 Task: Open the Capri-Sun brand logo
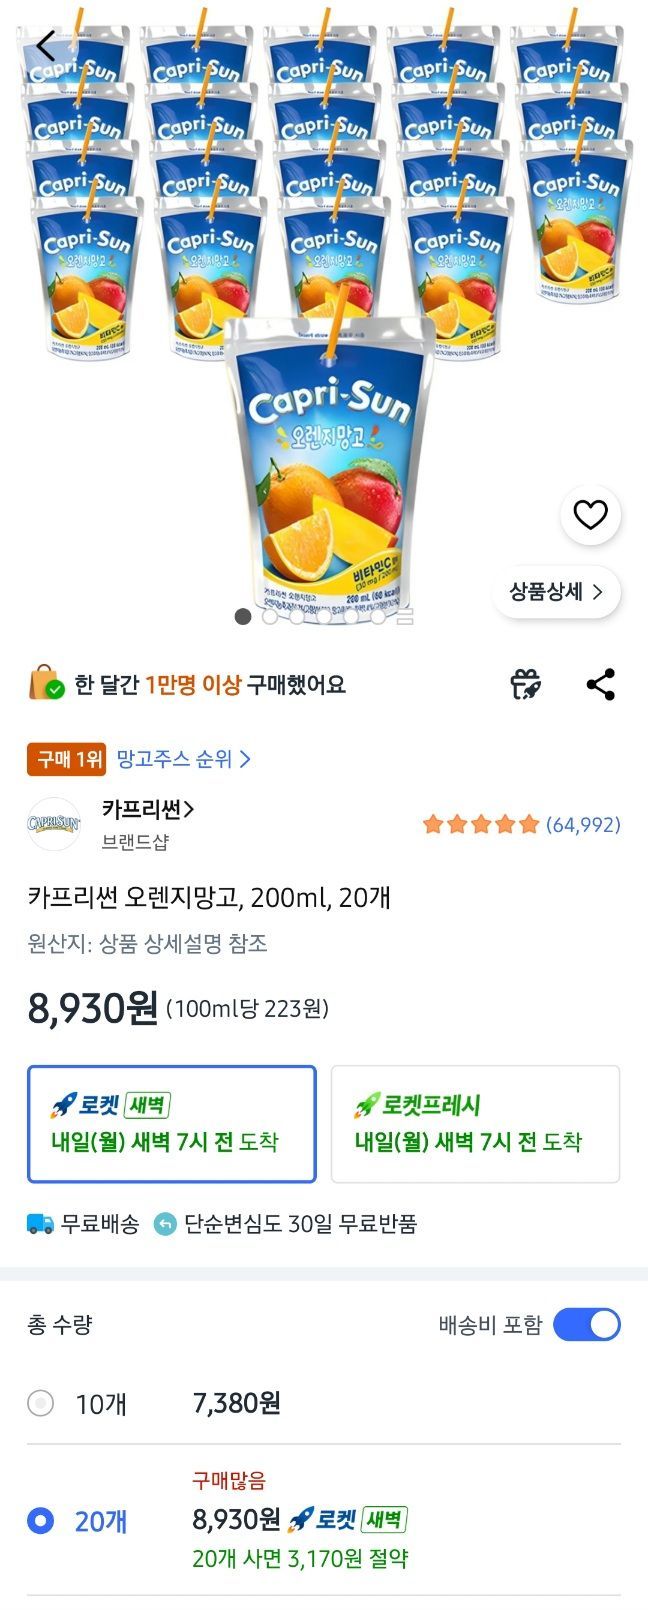[x=54, y=824]
